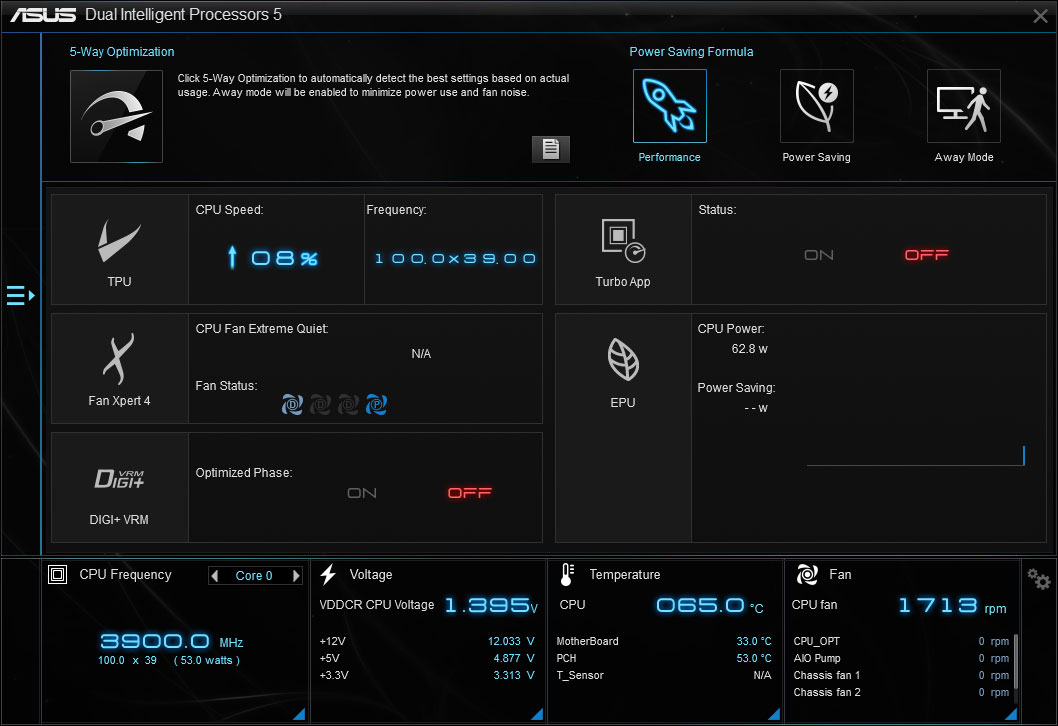This screenshot has width=1058, height=726.
Task: Click the Fan panel fan icon
Action: pyautogui.click(x=807, y=574)
